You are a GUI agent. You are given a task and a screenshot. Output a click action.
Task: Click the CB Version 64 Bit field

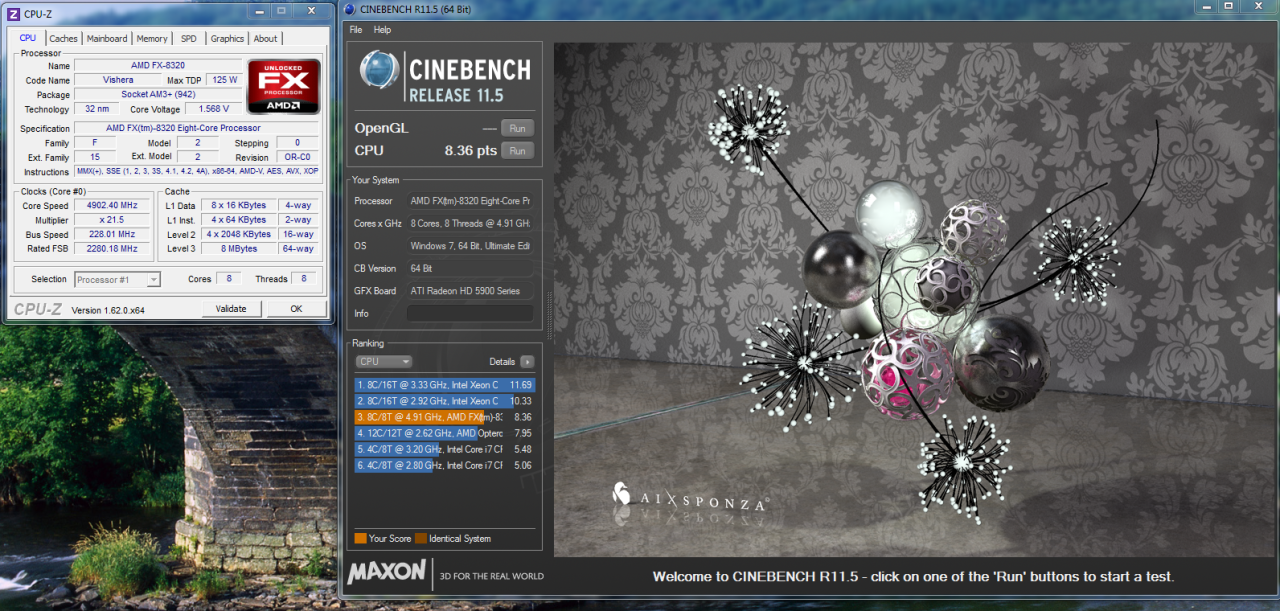tap(469, 268)
